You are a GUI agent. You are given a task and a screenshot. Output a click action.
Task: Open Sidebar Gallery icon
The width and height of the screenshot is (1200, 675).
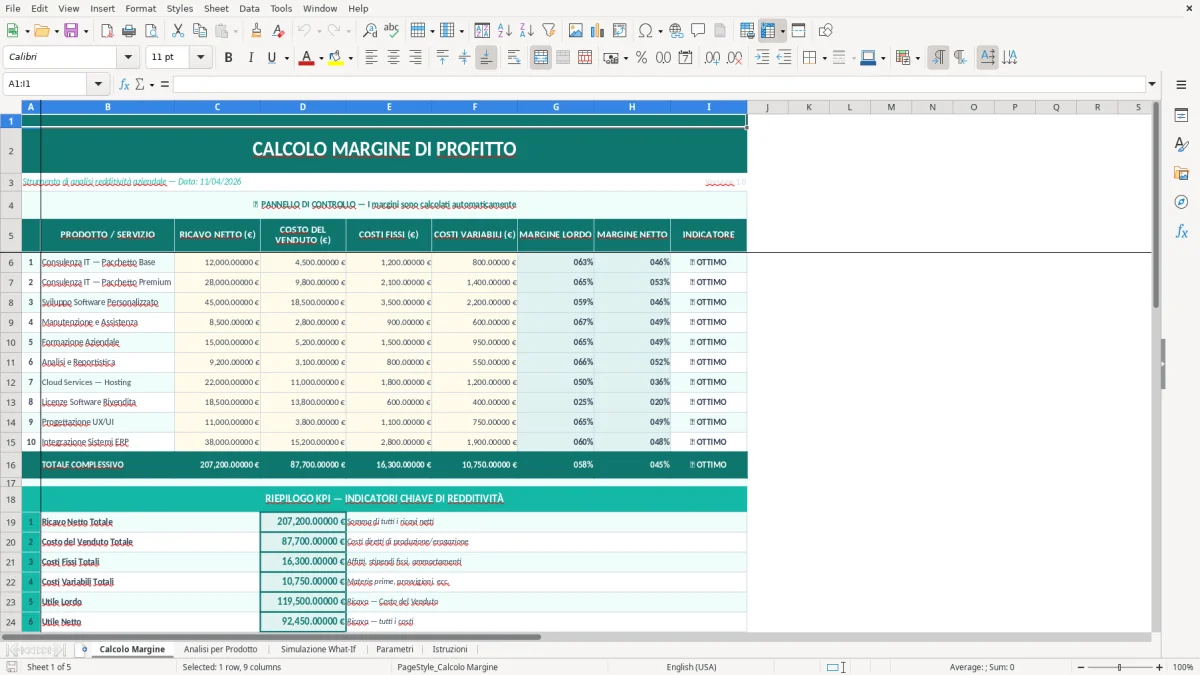[x=1181, y=173]
